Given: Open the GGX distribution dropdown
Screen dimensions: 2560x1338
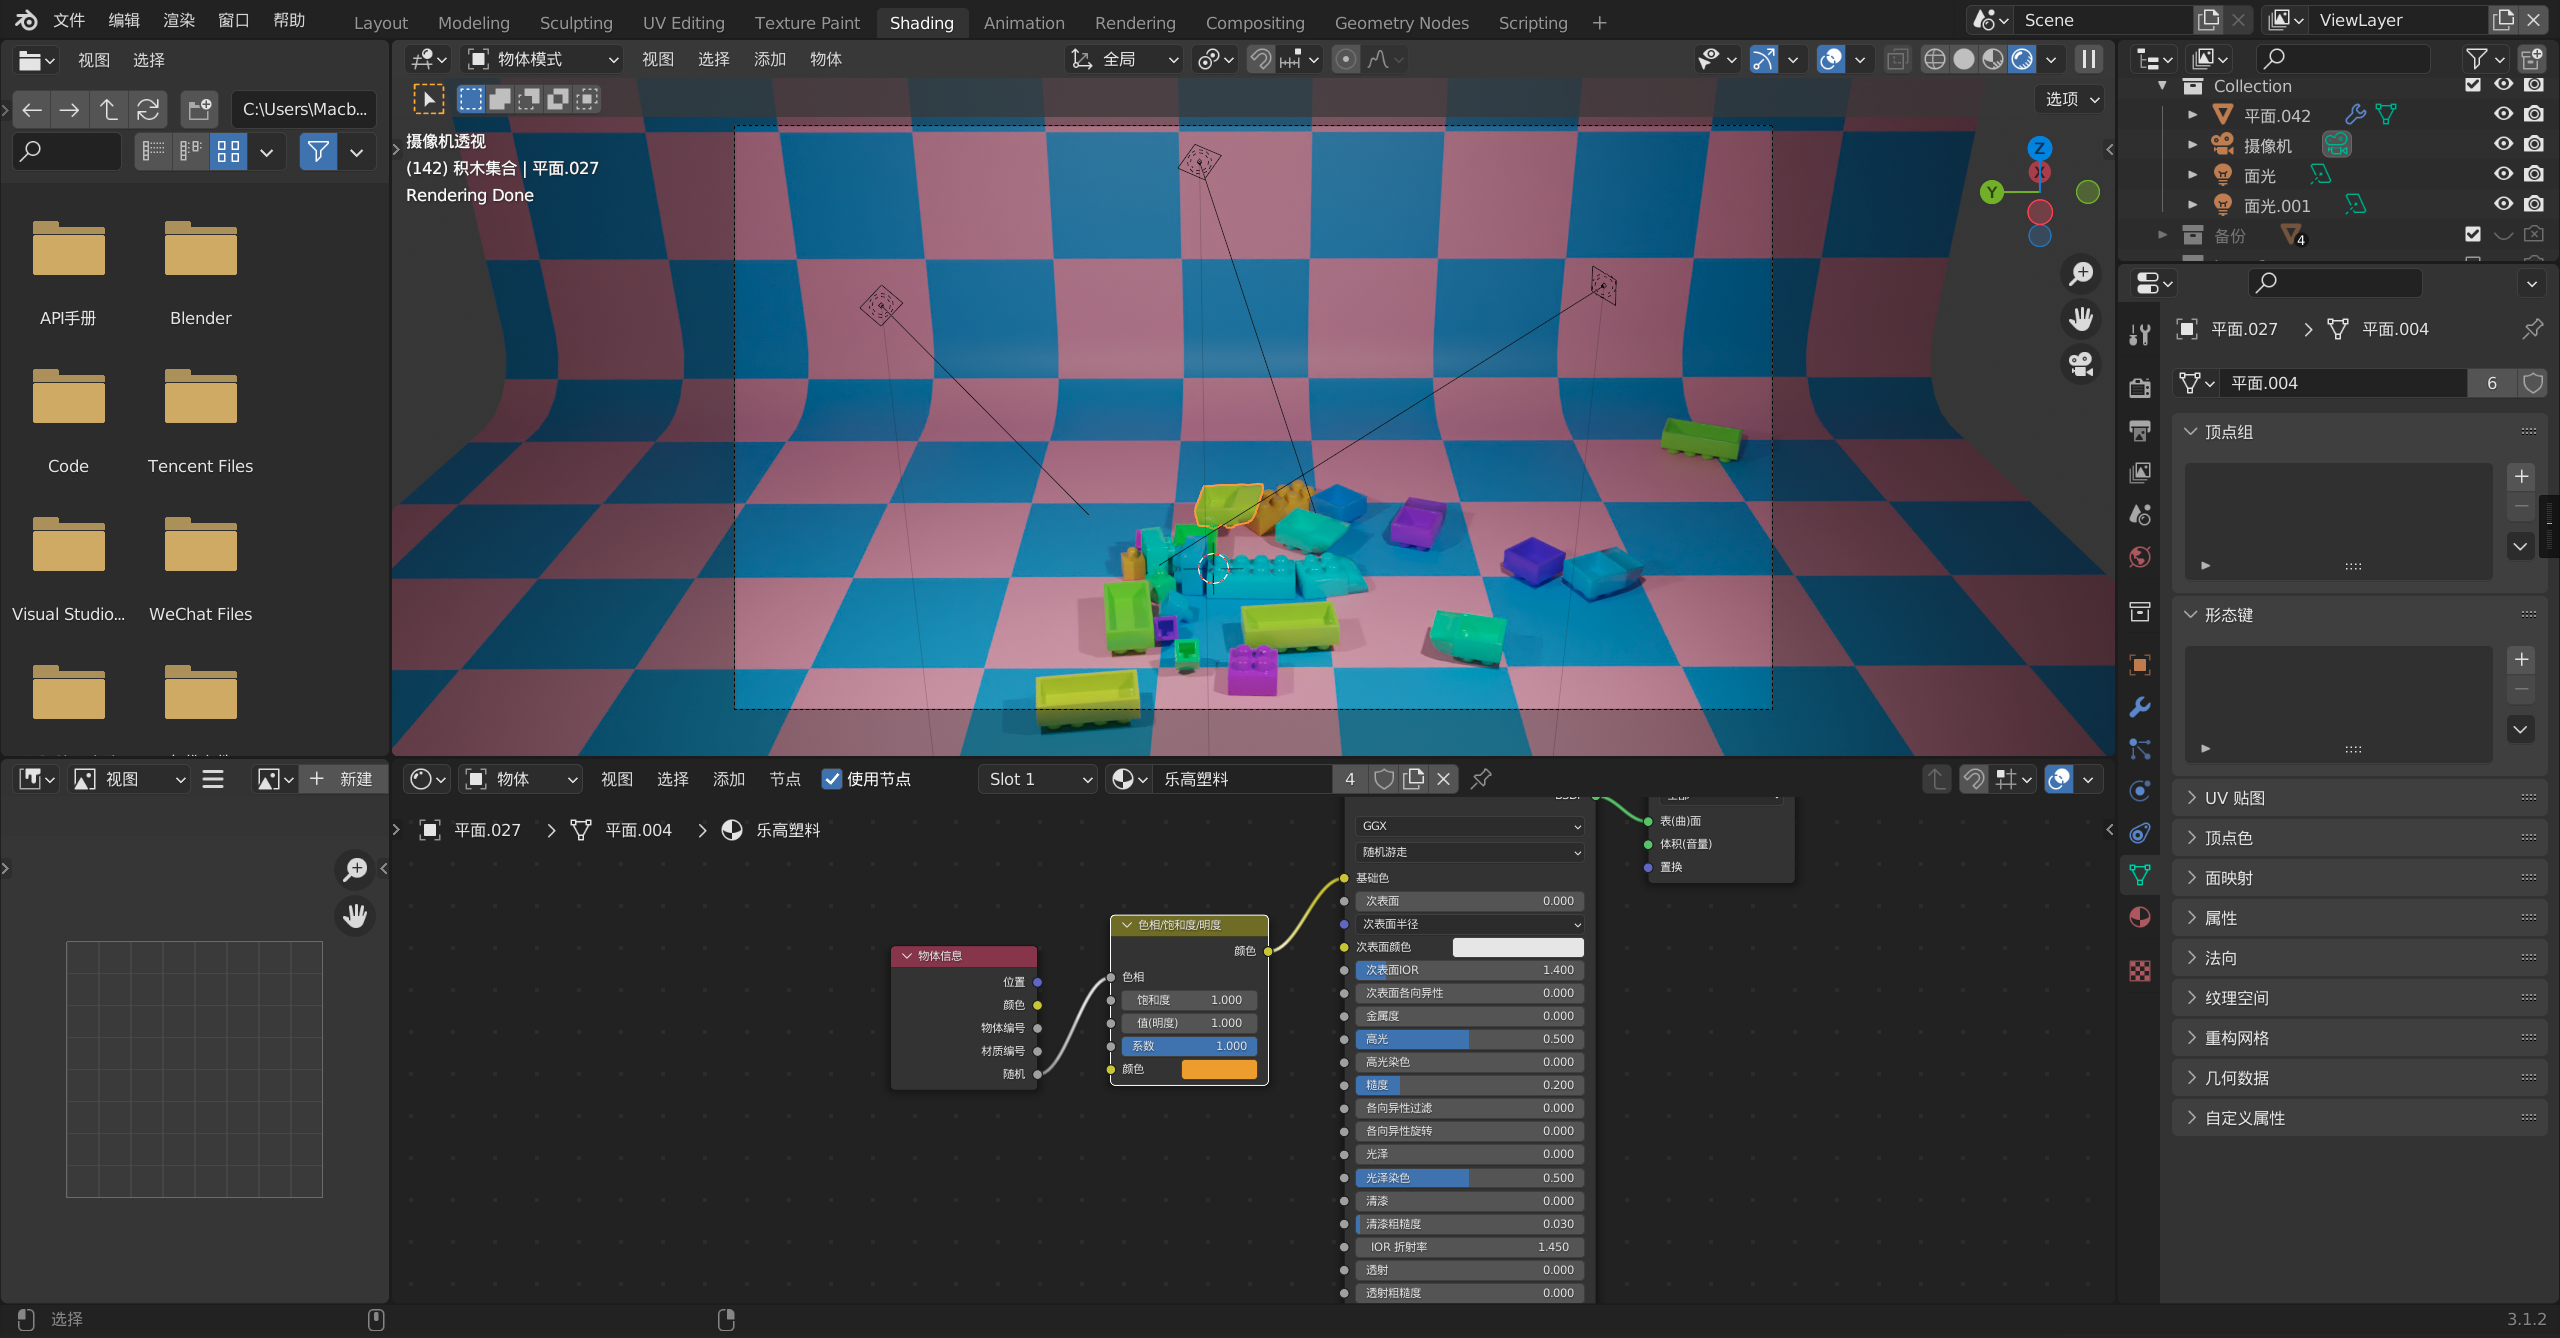Looking at the screenshot, I should tap(1470, 826).
